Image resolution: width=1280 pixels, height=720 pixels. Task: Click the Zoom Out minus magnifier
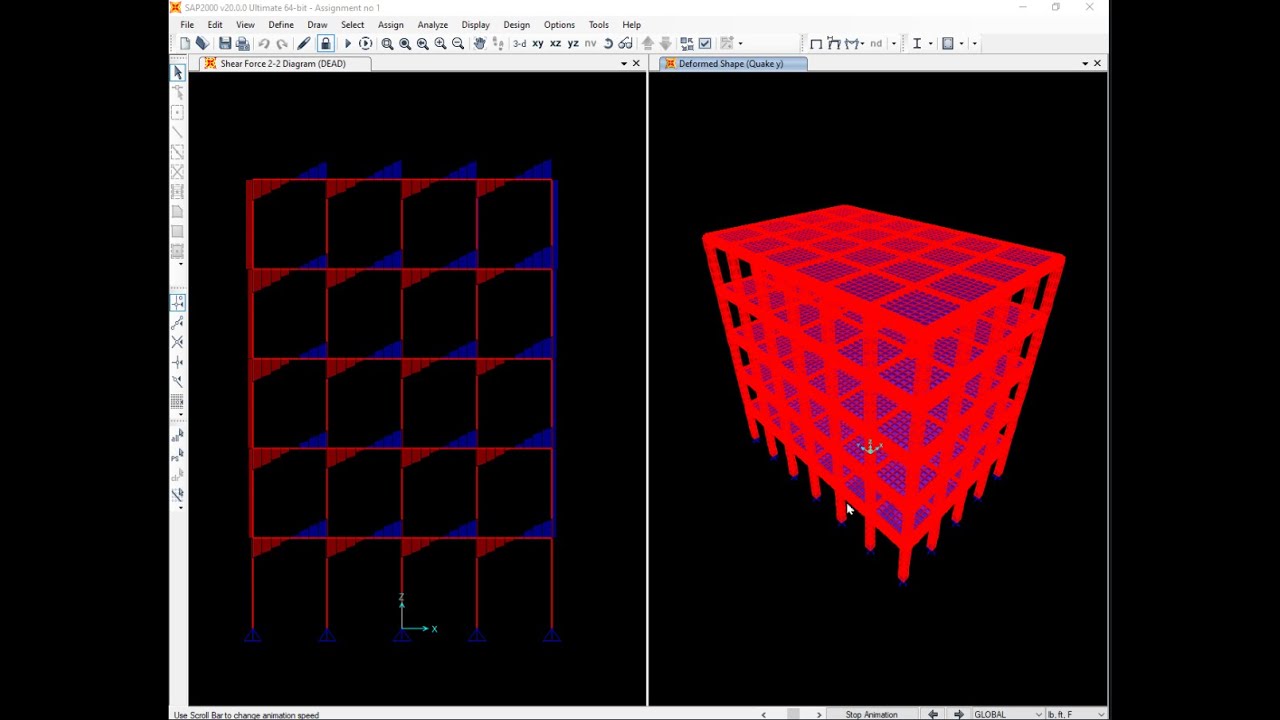coord(458,43)
